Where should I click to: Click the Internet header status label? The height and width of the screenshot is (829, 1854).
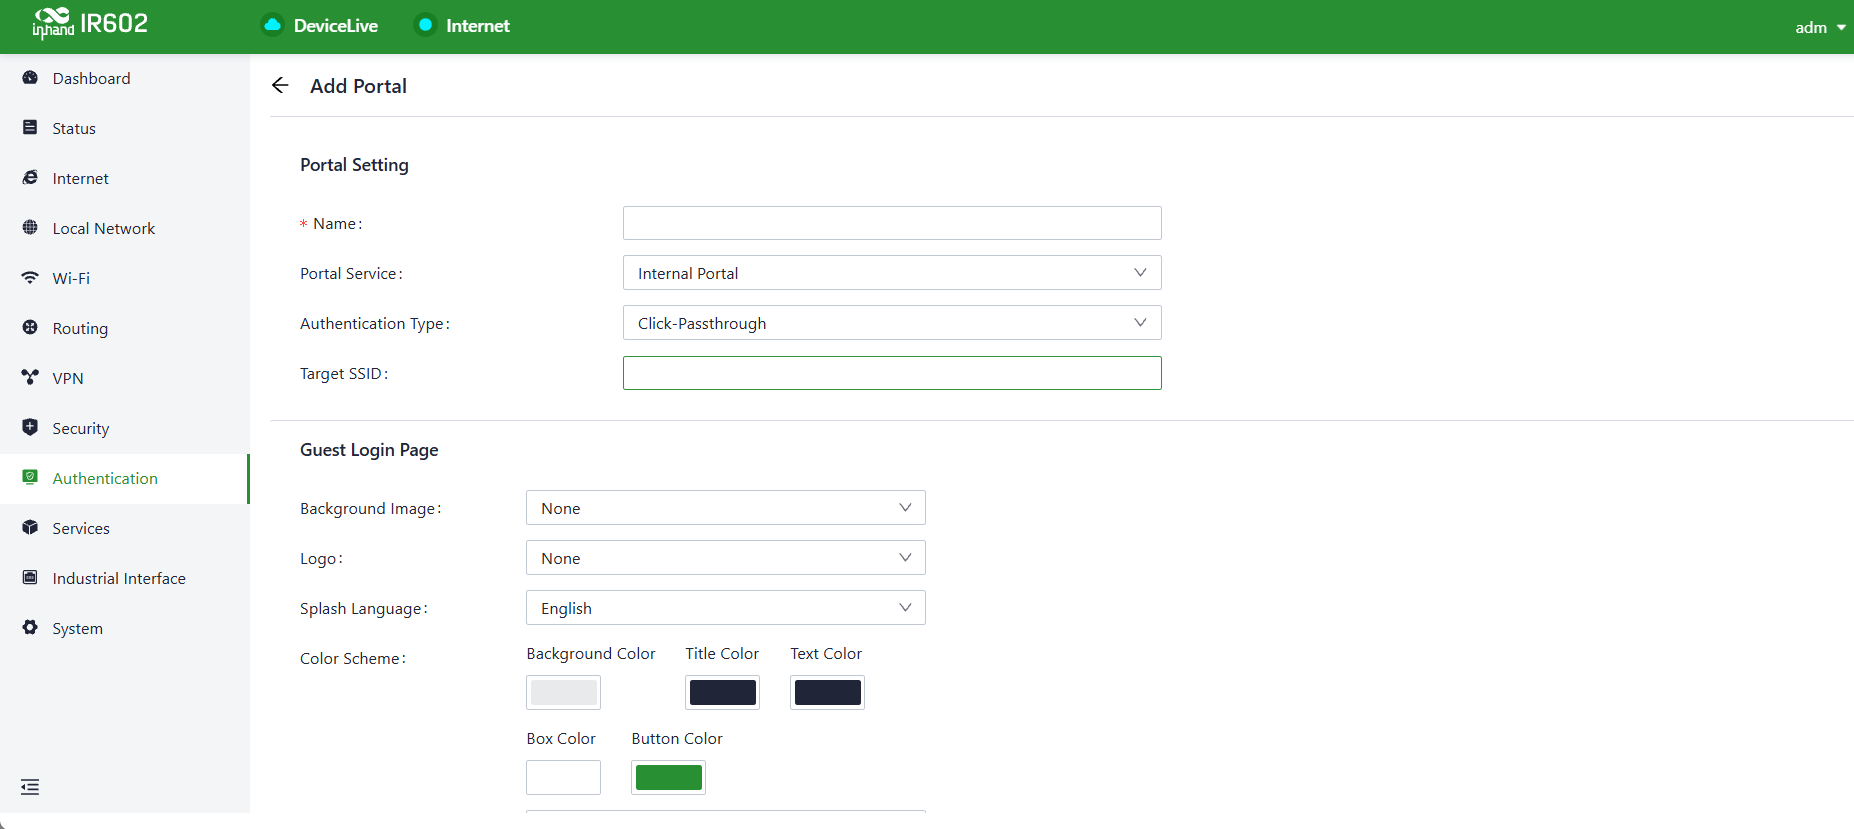(478, 26)
